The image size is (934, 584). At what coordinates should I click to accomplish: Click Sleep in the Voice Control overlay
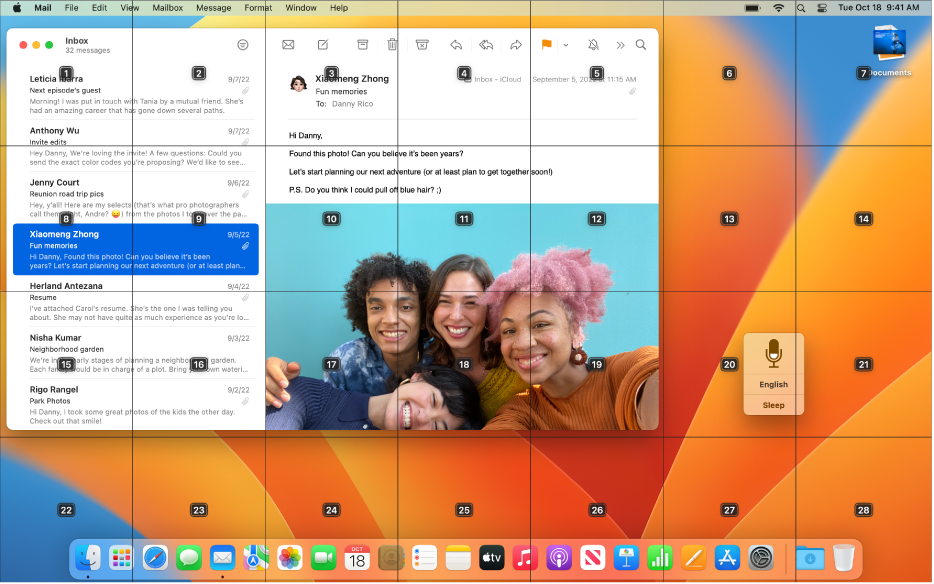point(772,405)
